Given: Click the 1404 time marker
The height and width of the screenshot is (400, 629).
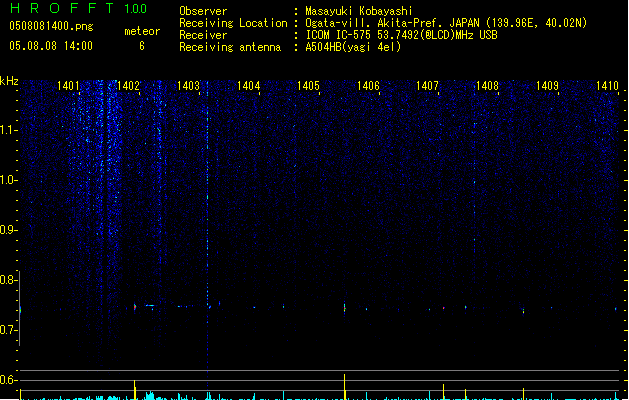Looking at the screenshot, I should tap(248, 86).
